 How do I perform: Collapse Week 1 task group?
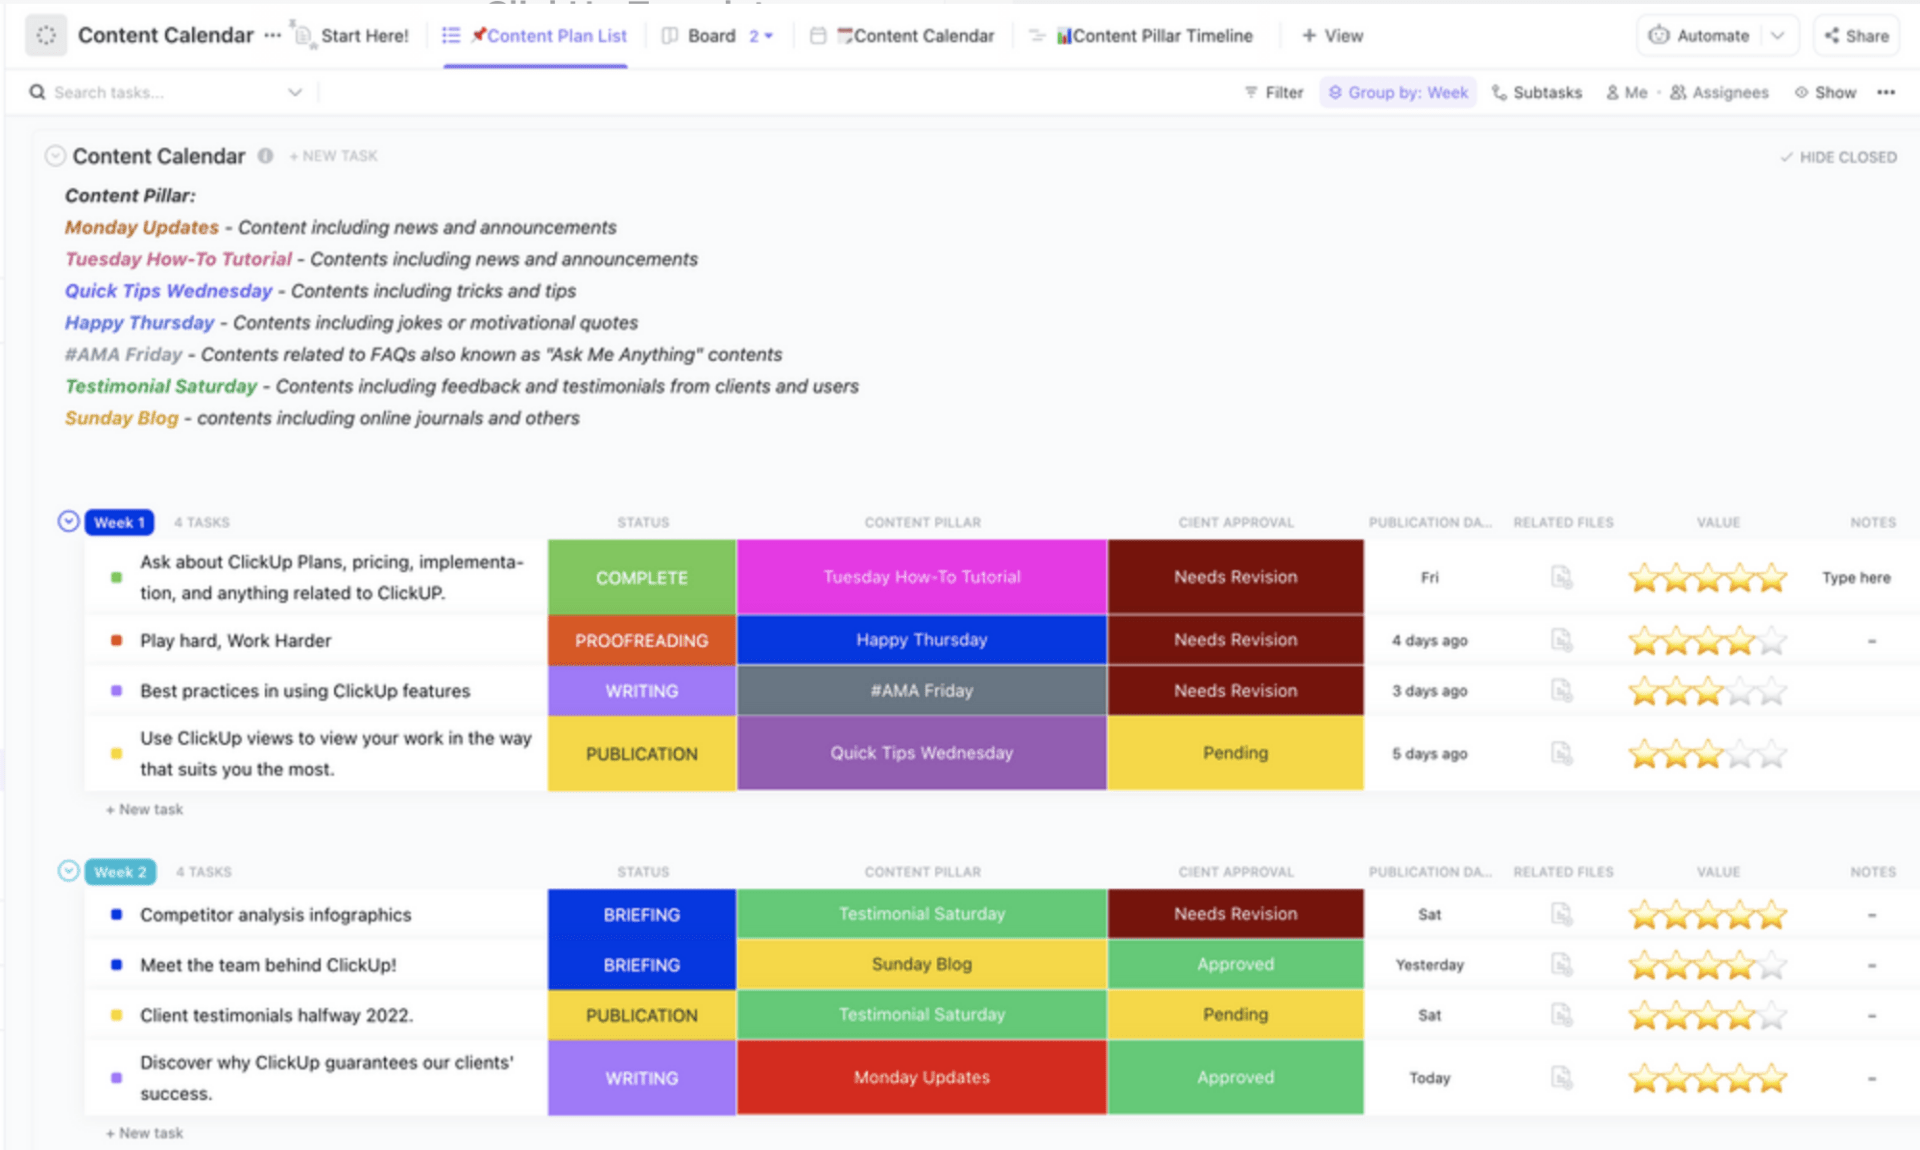click(x=70, y=520)
